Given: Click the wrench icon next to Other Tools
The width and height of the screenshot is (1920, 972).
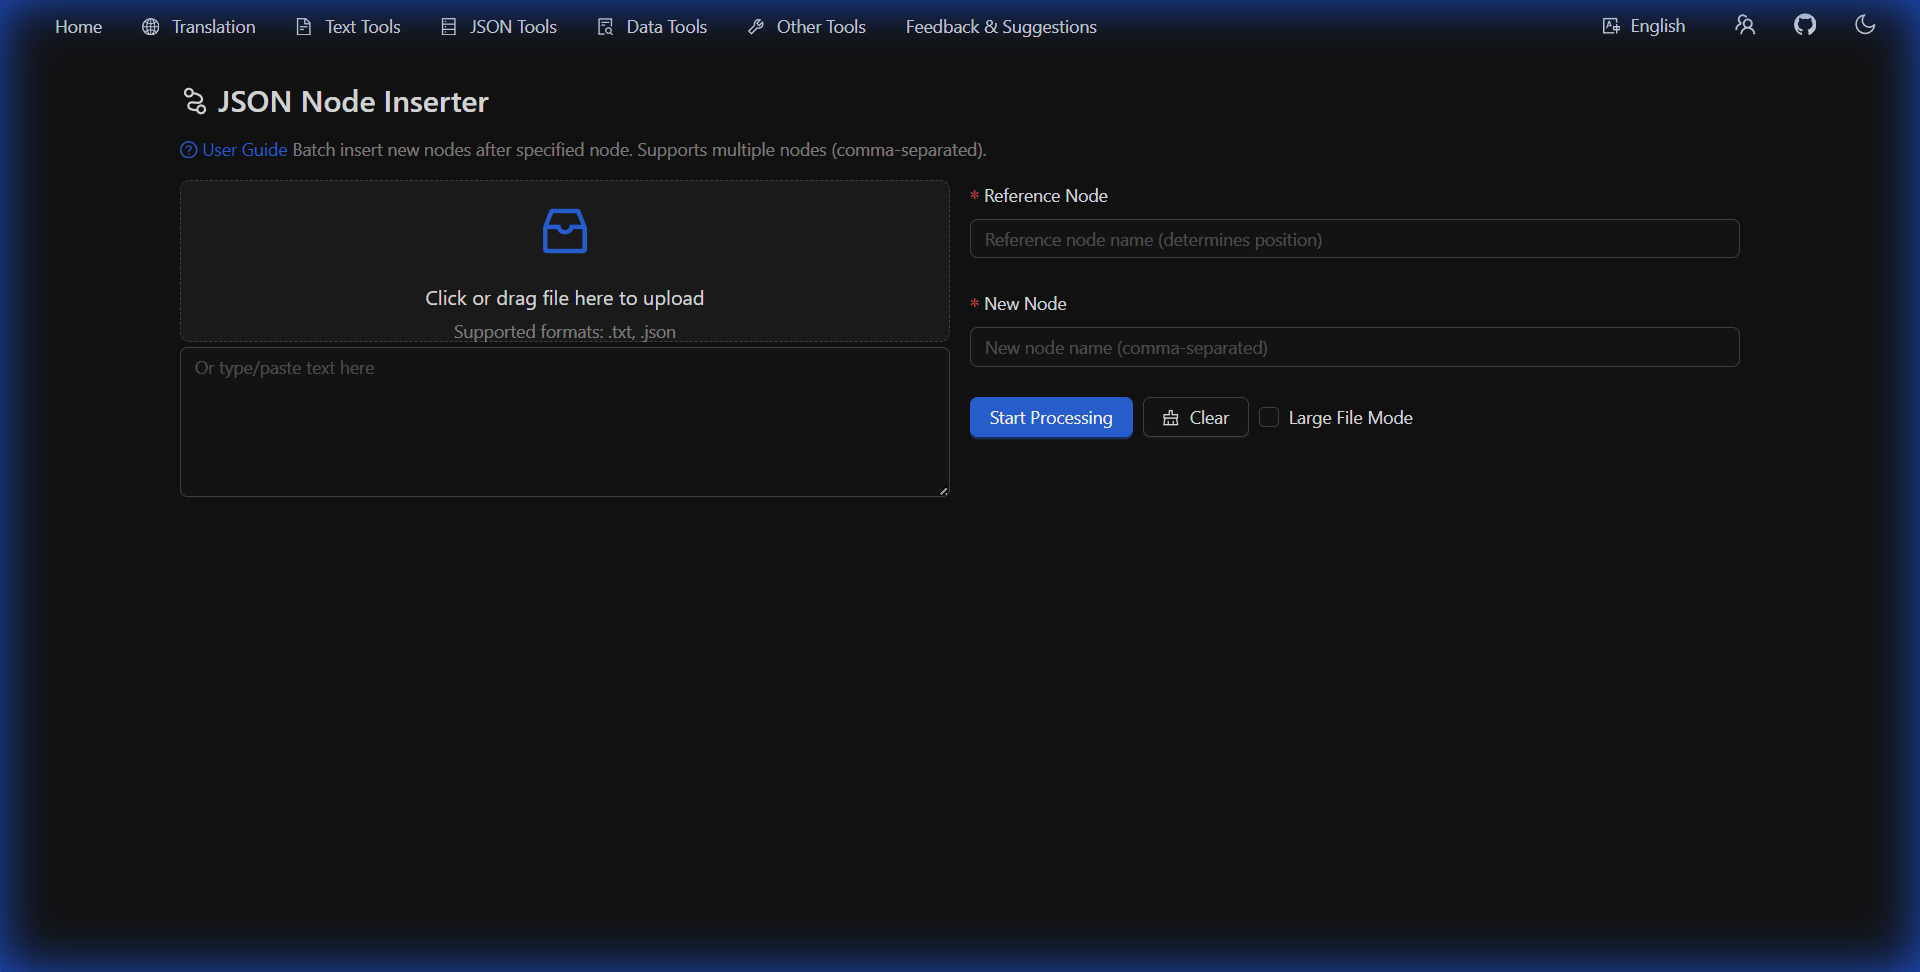Looking at the screenshot, I should pos(756,27).
